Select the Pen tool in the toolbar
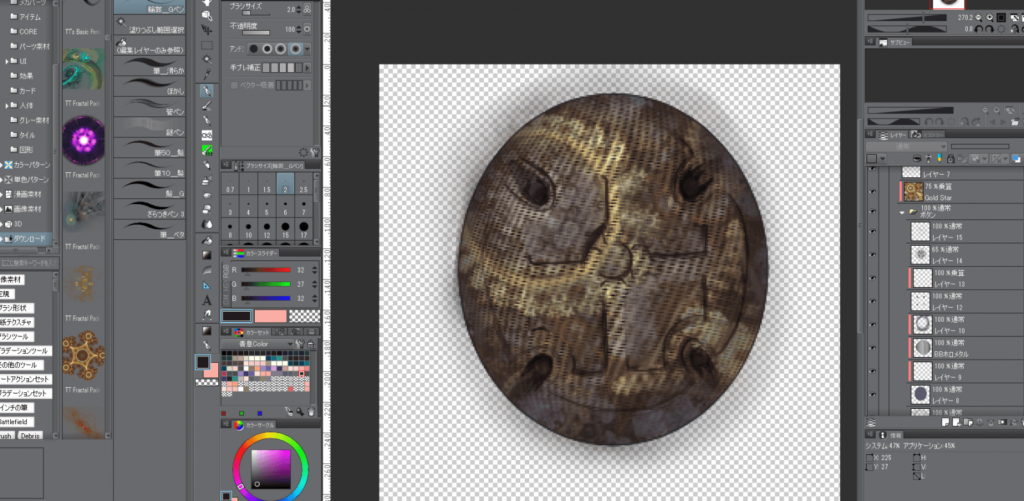1024x501 pixels. click(x=207, y=89)
